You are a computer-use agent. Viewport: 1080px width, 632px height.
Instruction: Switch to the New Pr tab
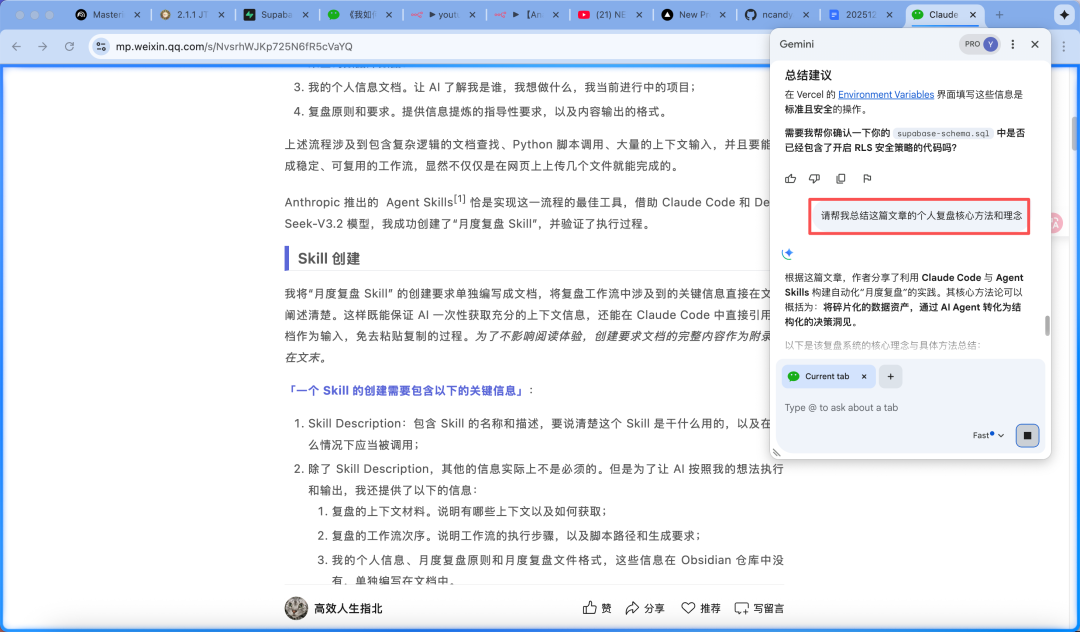694,14
